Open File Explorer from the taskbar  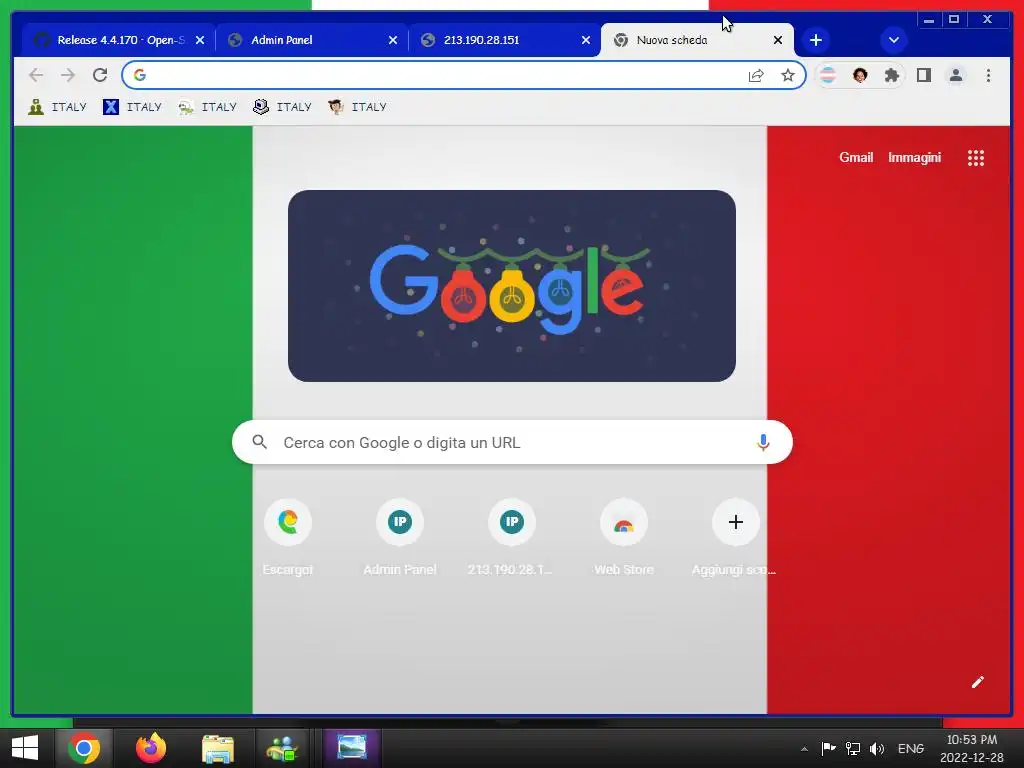[x=217, y=748]
